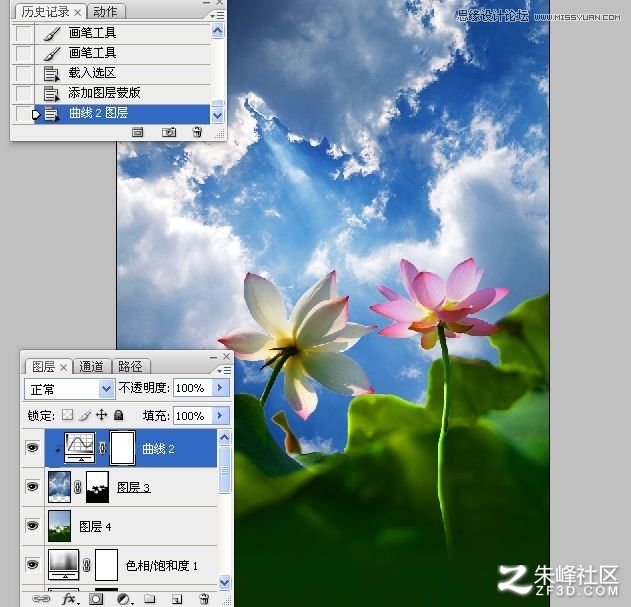Open the 填充 fill slider arrow
The width and height of the screenshot is (631, 607).
220,415
